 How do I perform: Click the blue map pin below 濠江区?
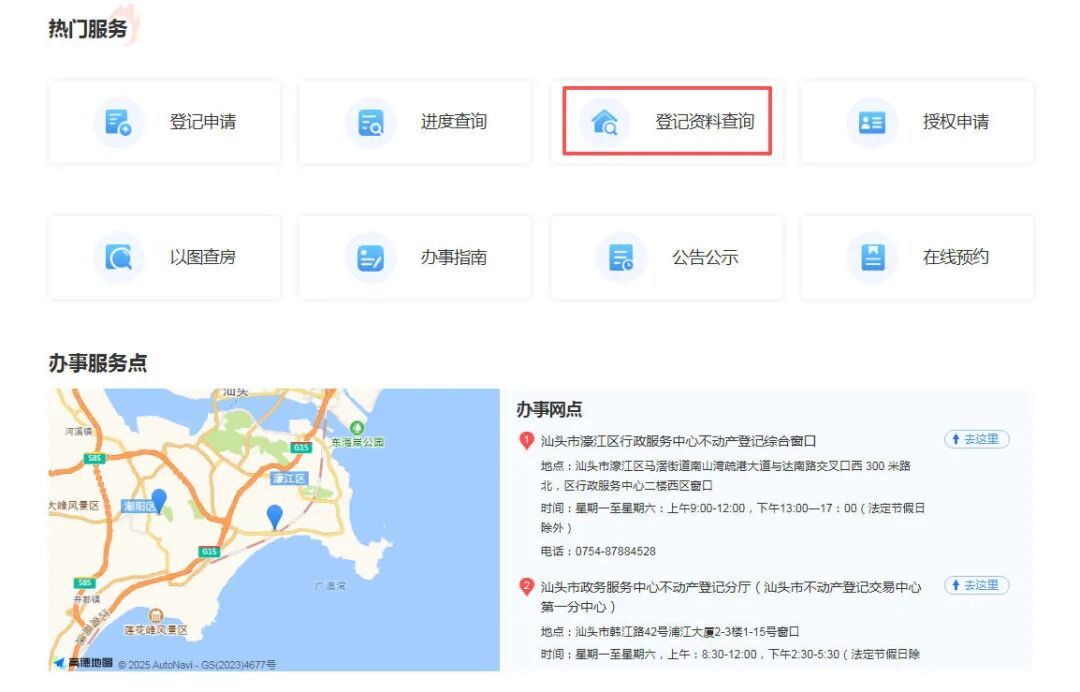275,516
